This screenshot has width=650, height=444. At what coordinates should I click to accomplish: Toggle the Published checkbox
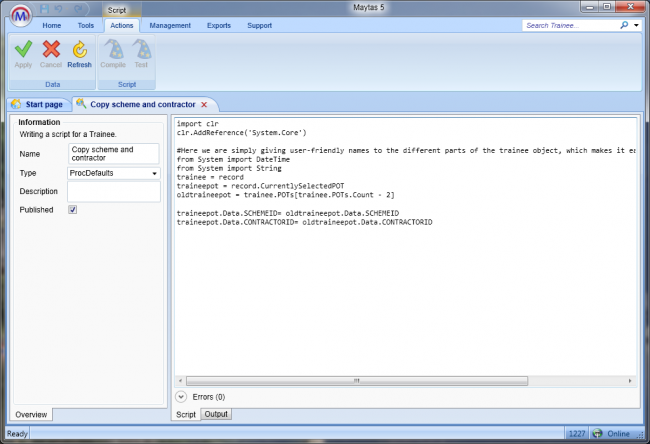(x=73, y=210)
